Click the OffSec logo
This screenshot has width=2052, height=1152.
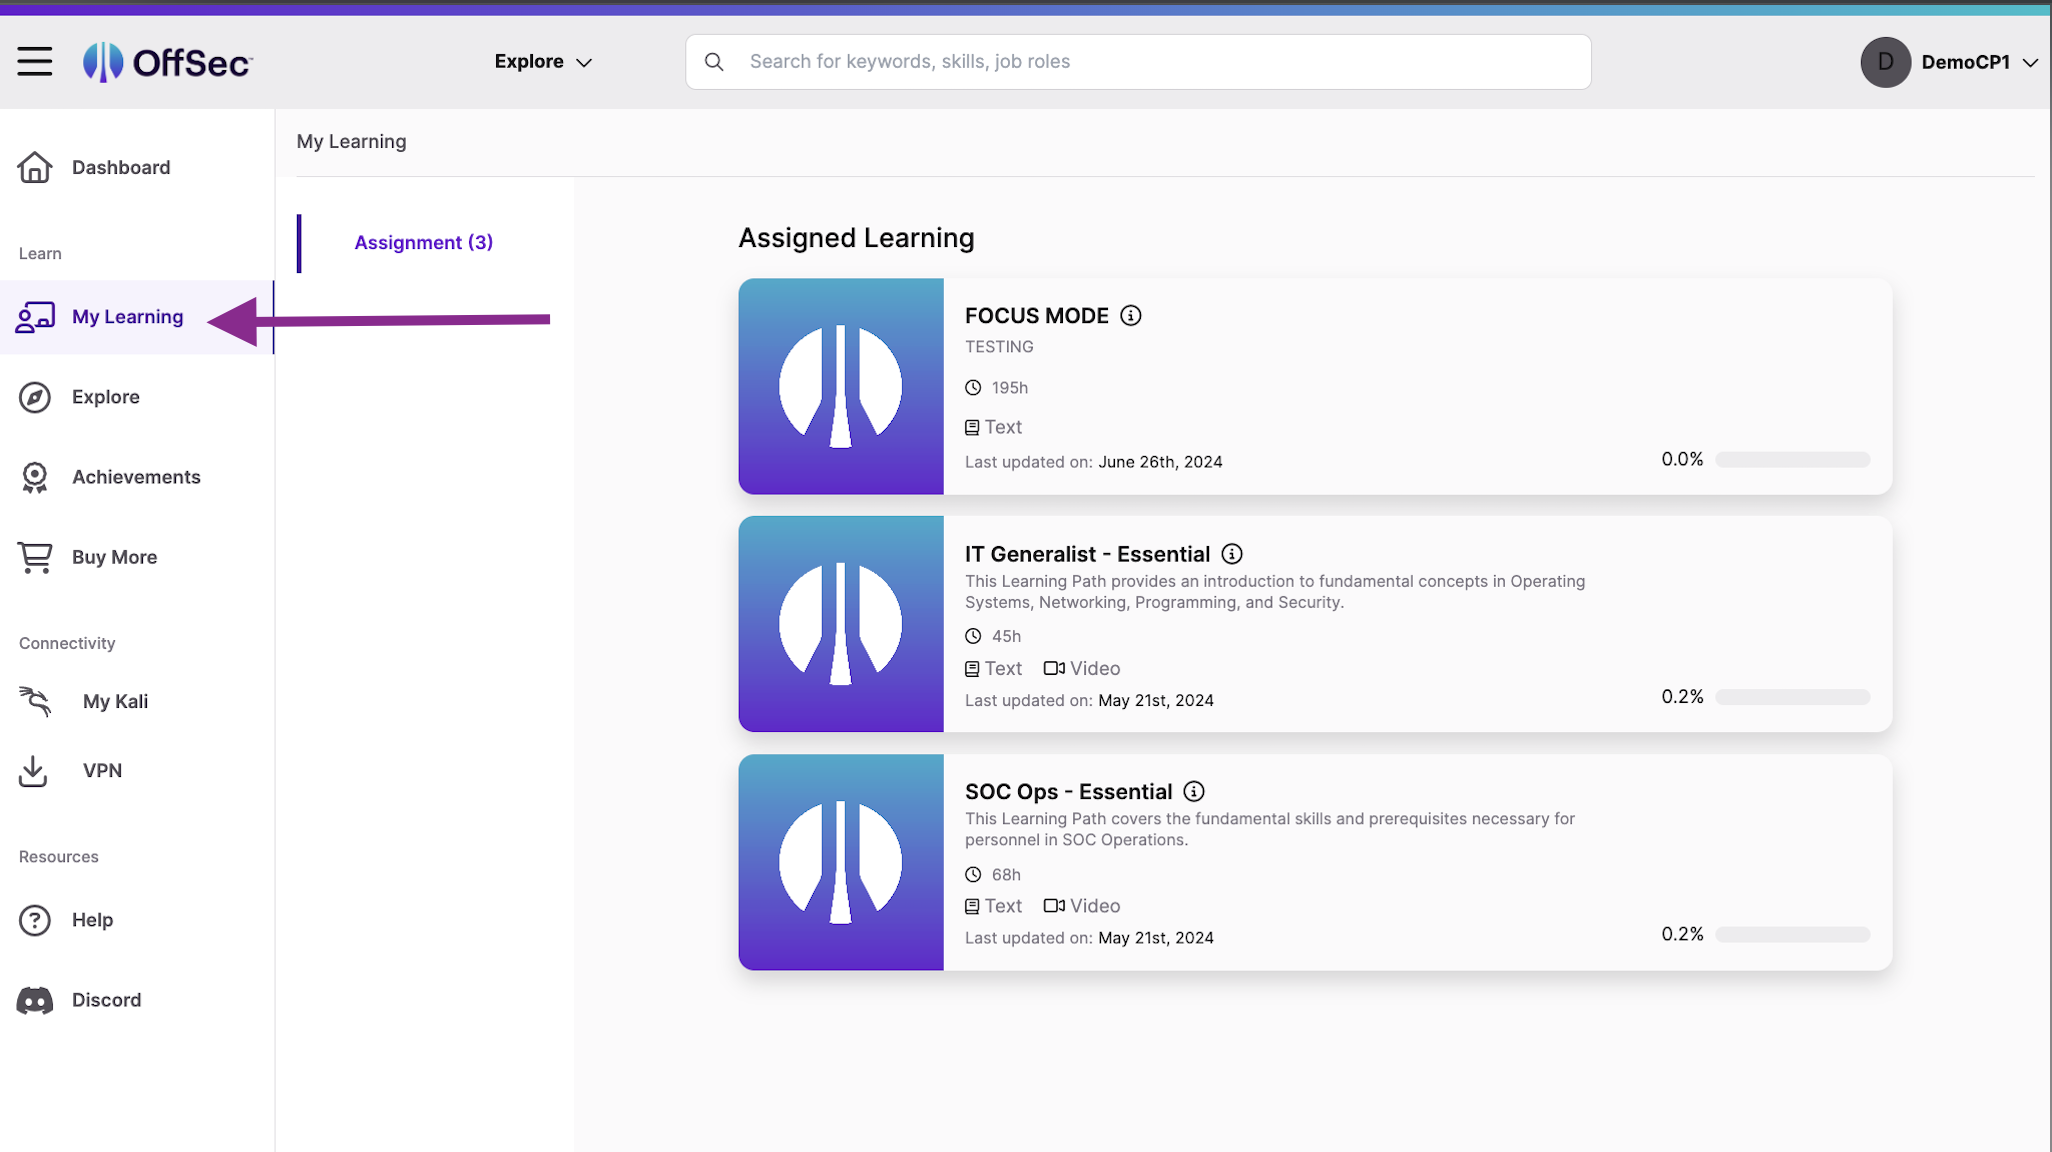168,61
